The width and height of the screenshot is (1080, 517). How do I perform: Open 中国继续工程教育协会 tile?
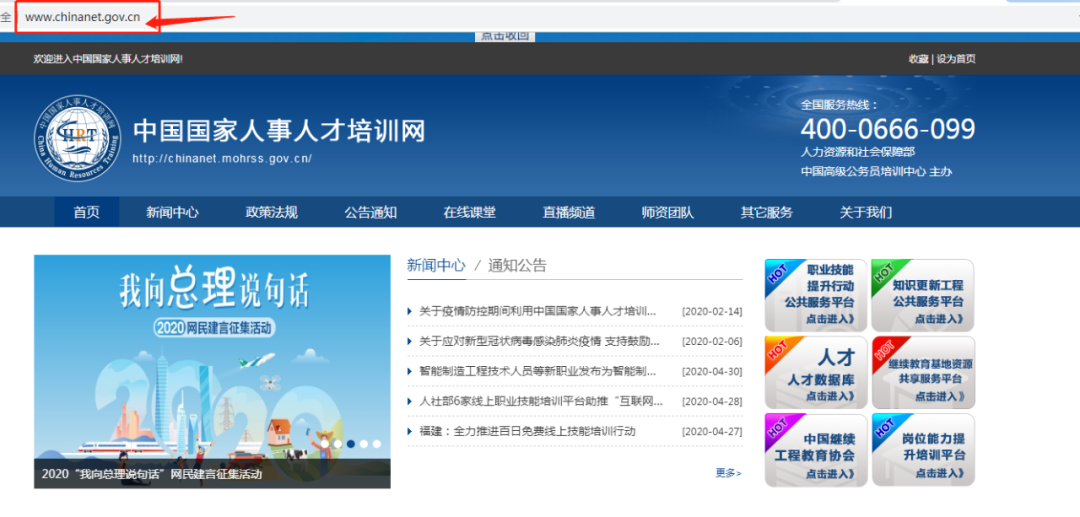pyautogui.click(x=814, y=449)
